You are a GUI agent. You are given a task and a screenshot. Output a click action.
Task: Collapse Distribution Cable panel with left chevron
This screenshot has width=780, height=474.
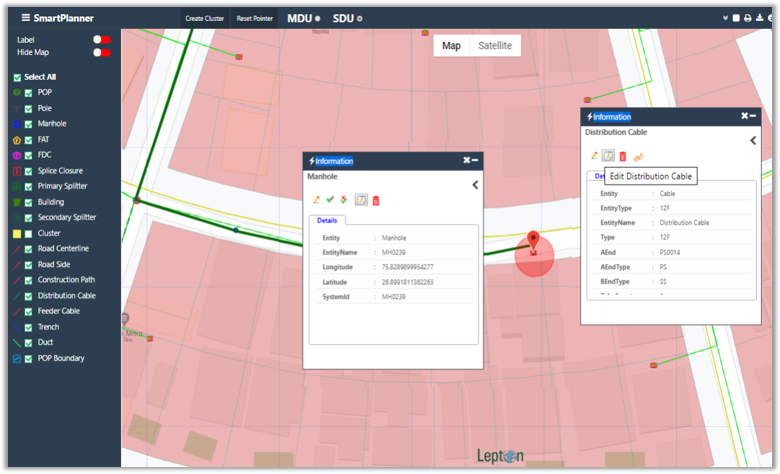[753, 141]
